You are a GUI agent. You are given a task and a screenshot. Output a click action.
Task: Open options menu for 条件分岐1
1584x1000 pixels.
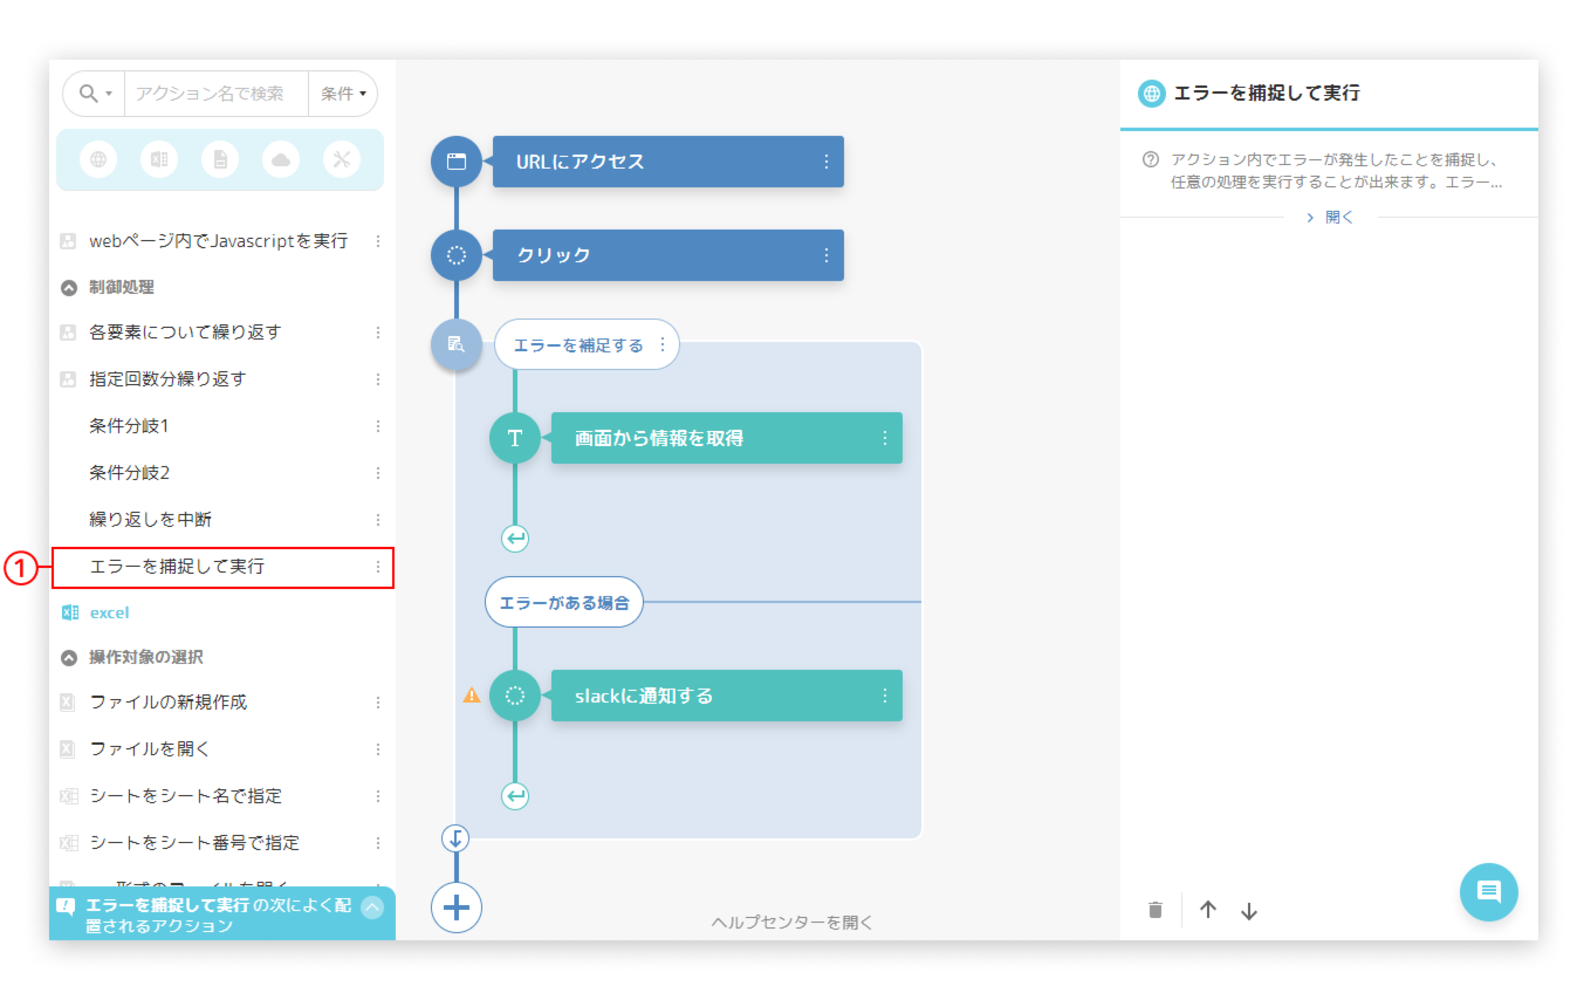(378, 426)
